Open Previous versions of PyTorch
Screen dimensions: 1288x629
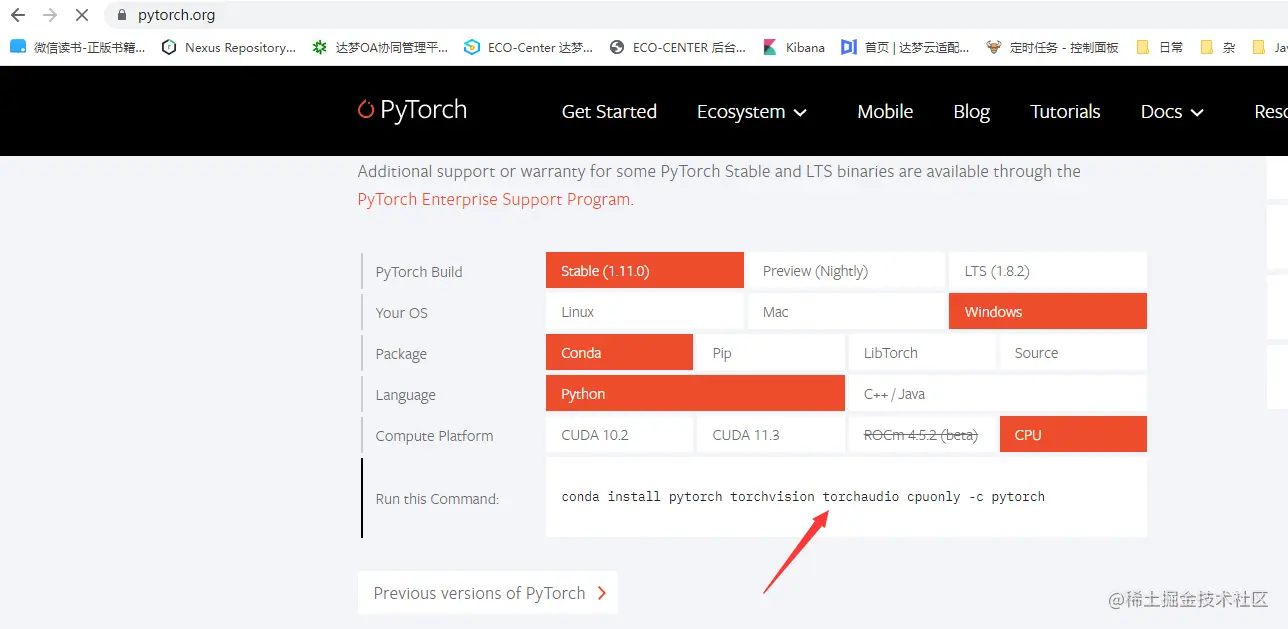tap(487, 592)
